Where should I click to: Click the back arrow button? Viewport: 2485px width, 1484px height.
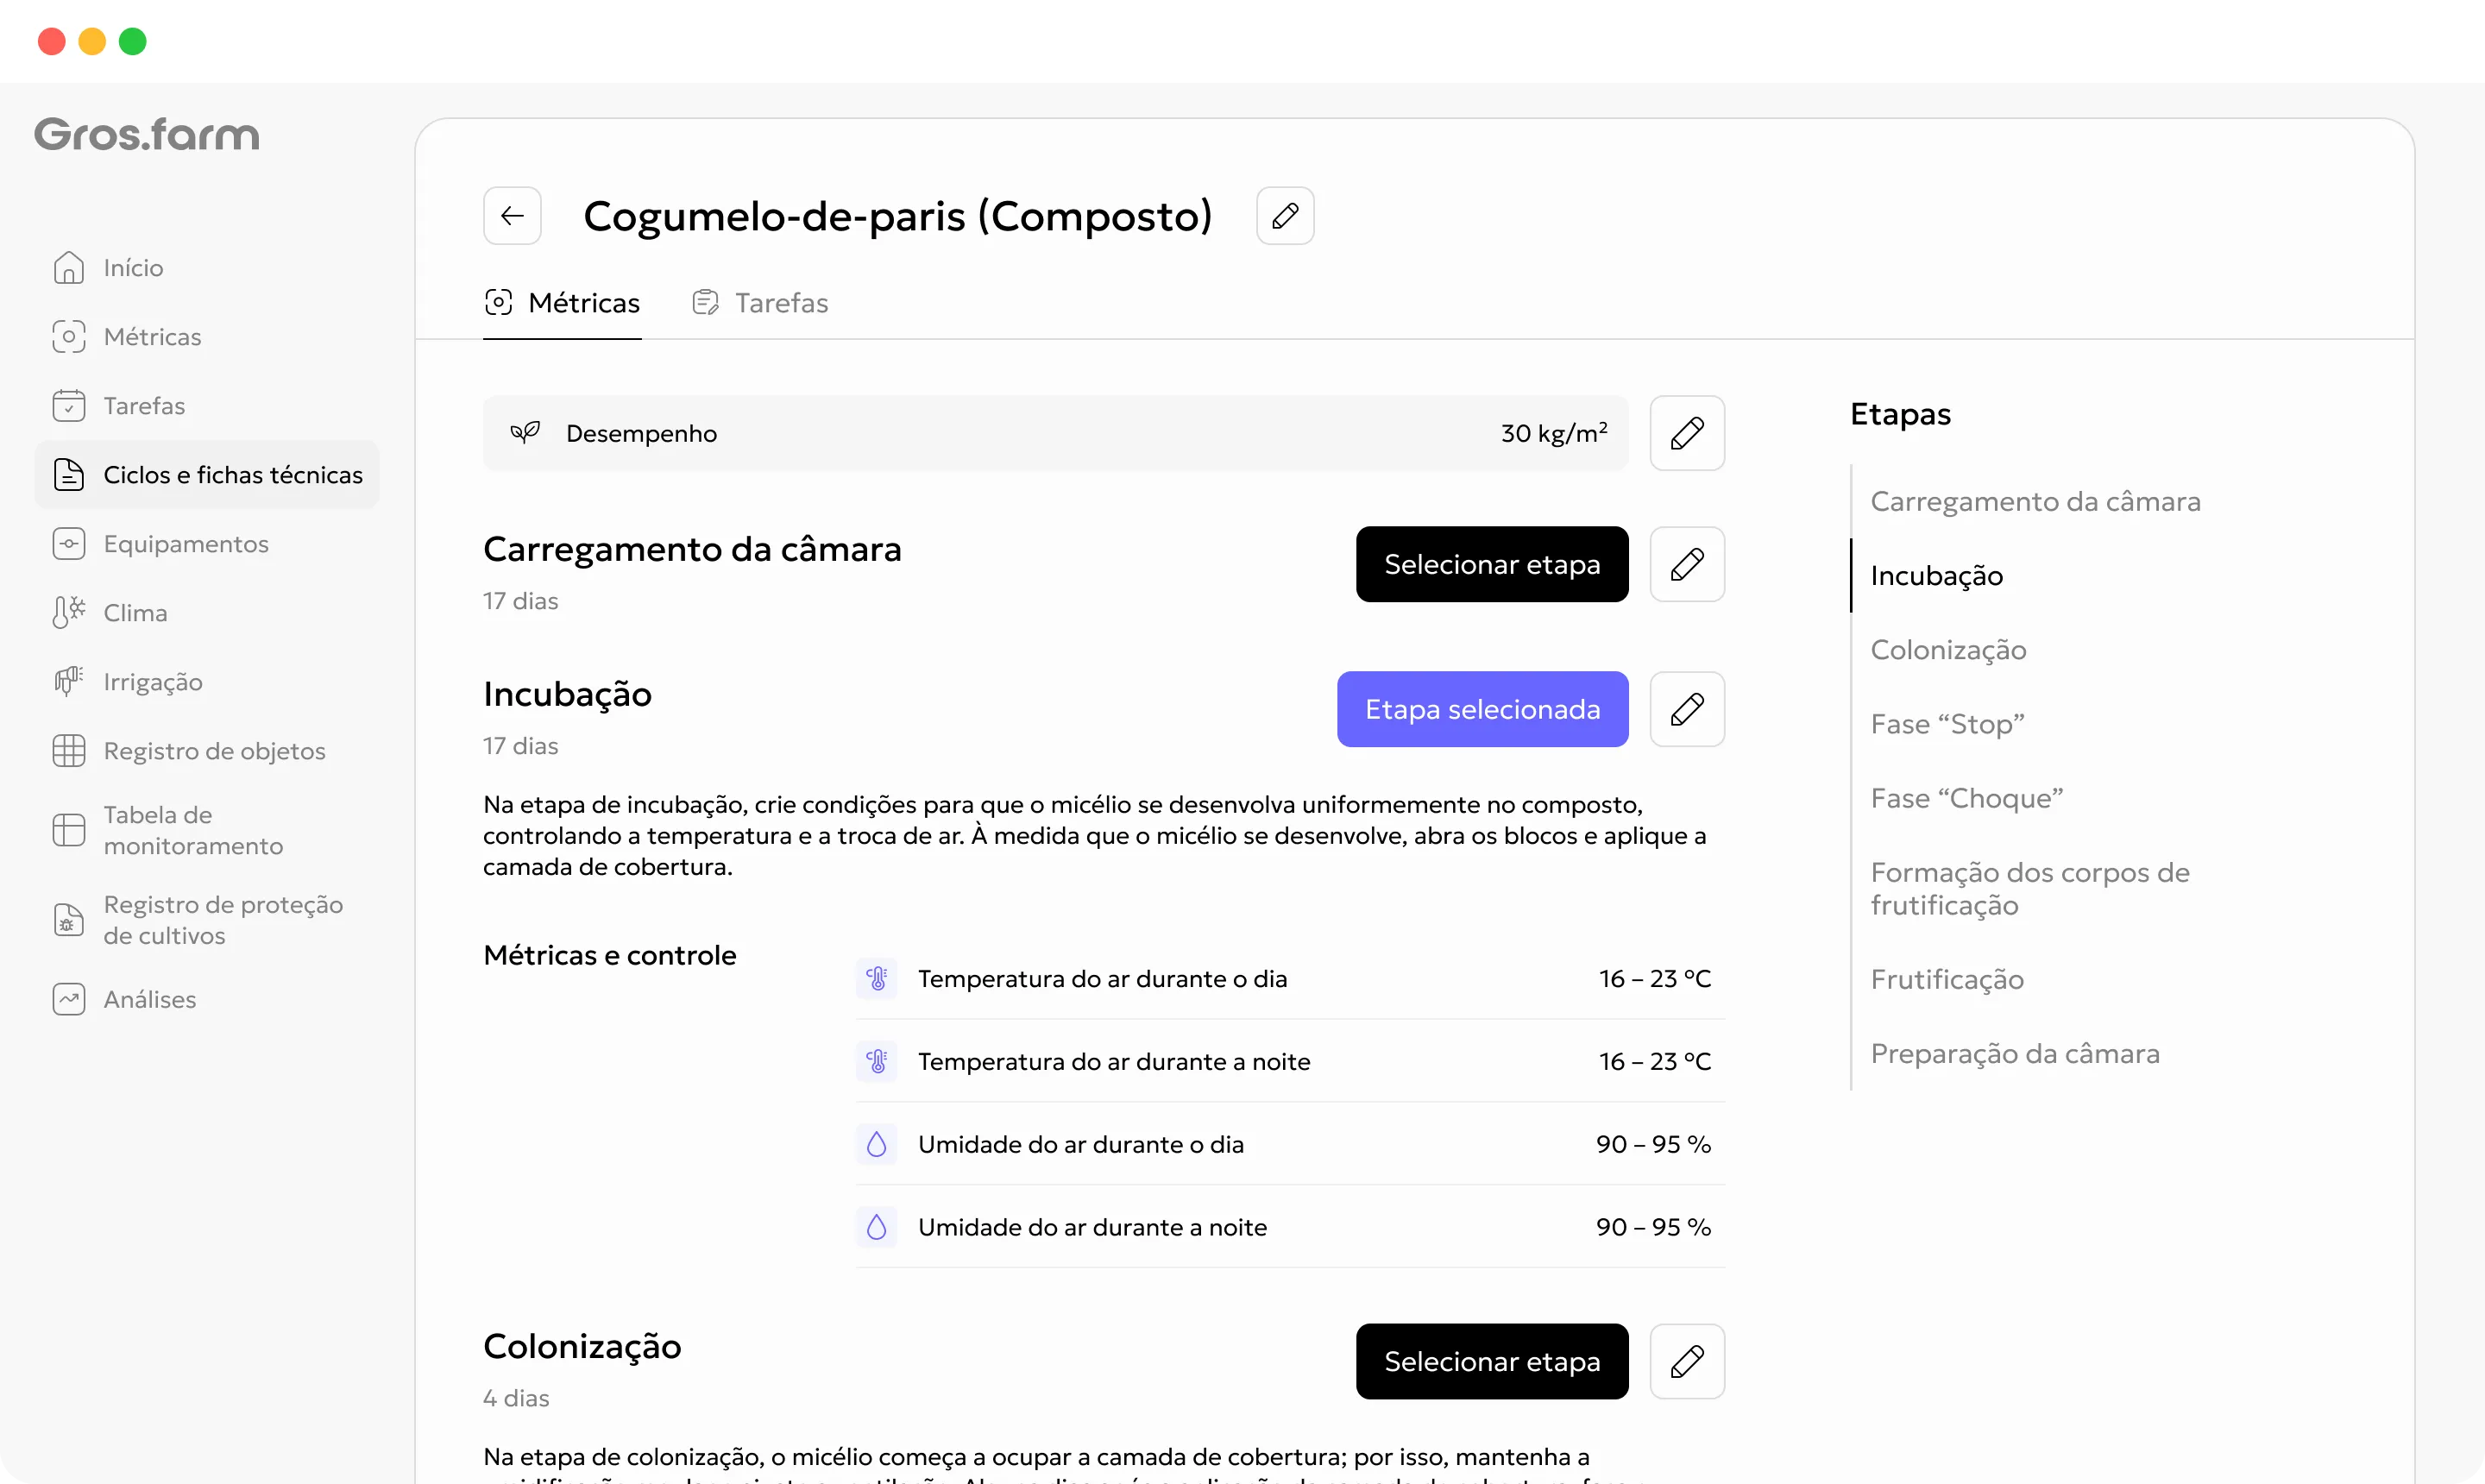512,215
